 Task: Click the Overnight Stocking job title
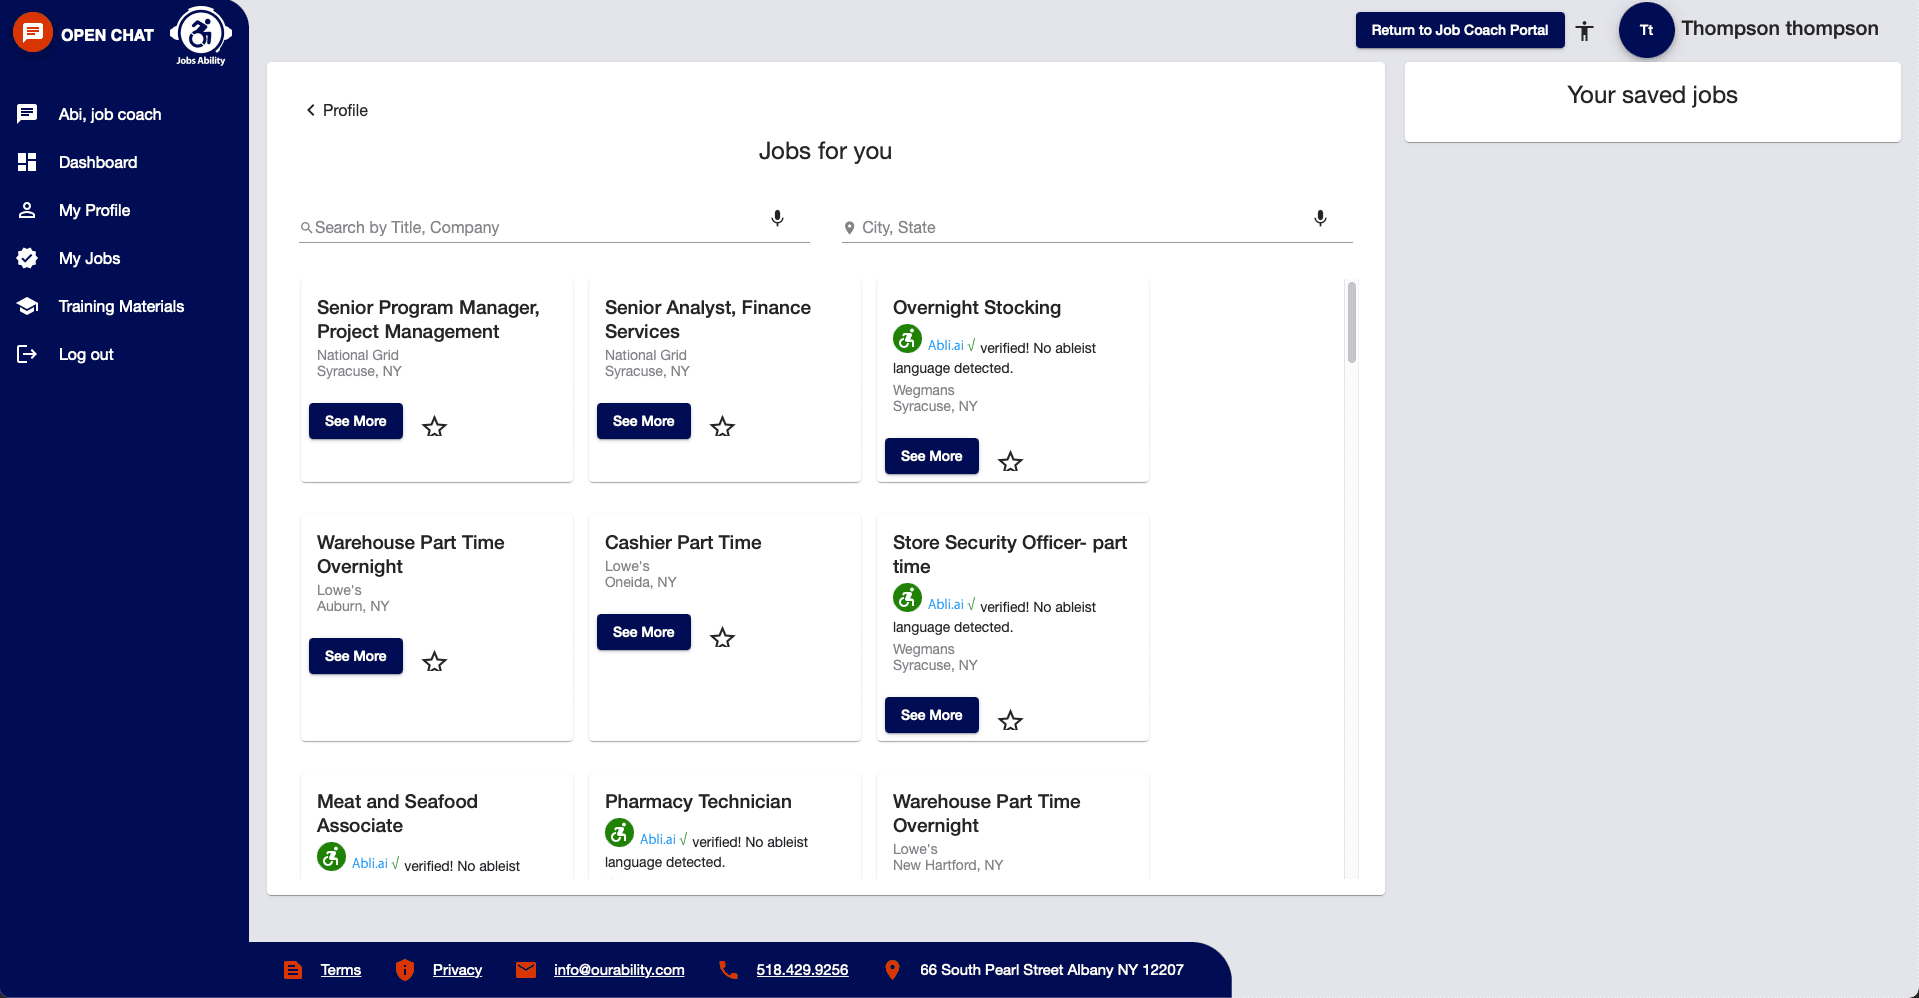click(x=977, y=307)
